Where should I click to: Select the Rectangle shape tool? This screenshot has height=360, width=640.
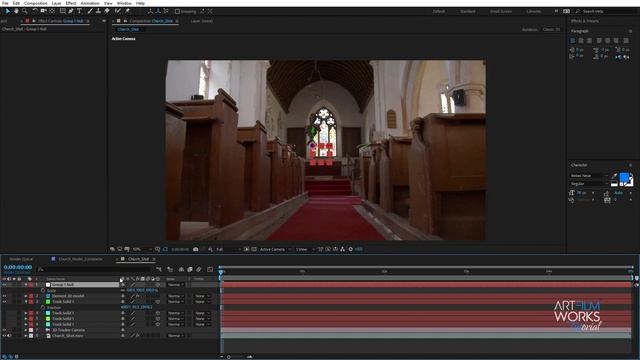pos(62,11)
